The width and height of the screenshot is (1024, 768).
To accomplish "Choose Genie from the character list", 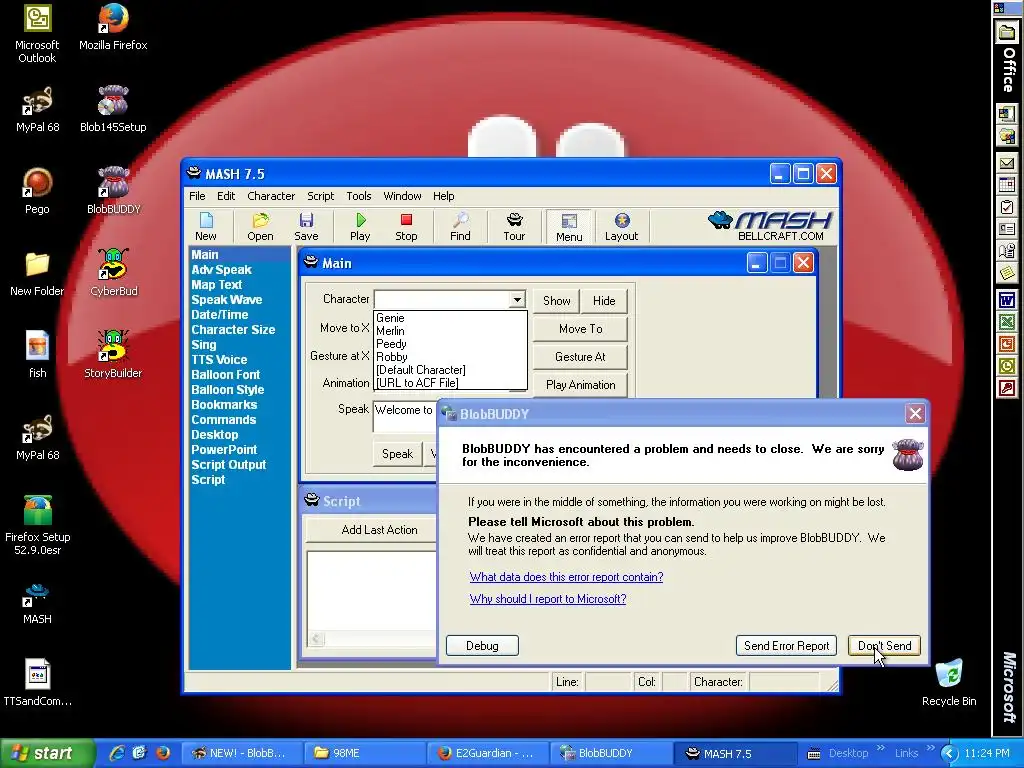I will pyautogui.click(x=450, y=318).
